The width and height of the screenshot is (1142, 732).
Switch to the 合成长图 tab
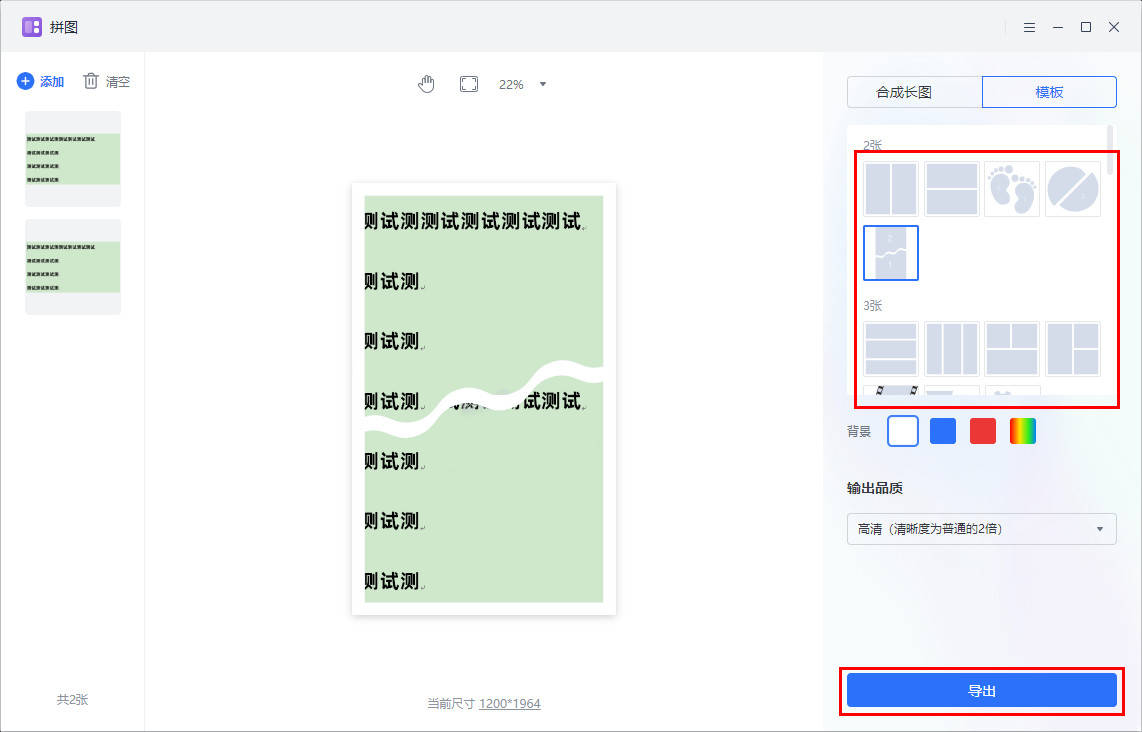point(913,91)
